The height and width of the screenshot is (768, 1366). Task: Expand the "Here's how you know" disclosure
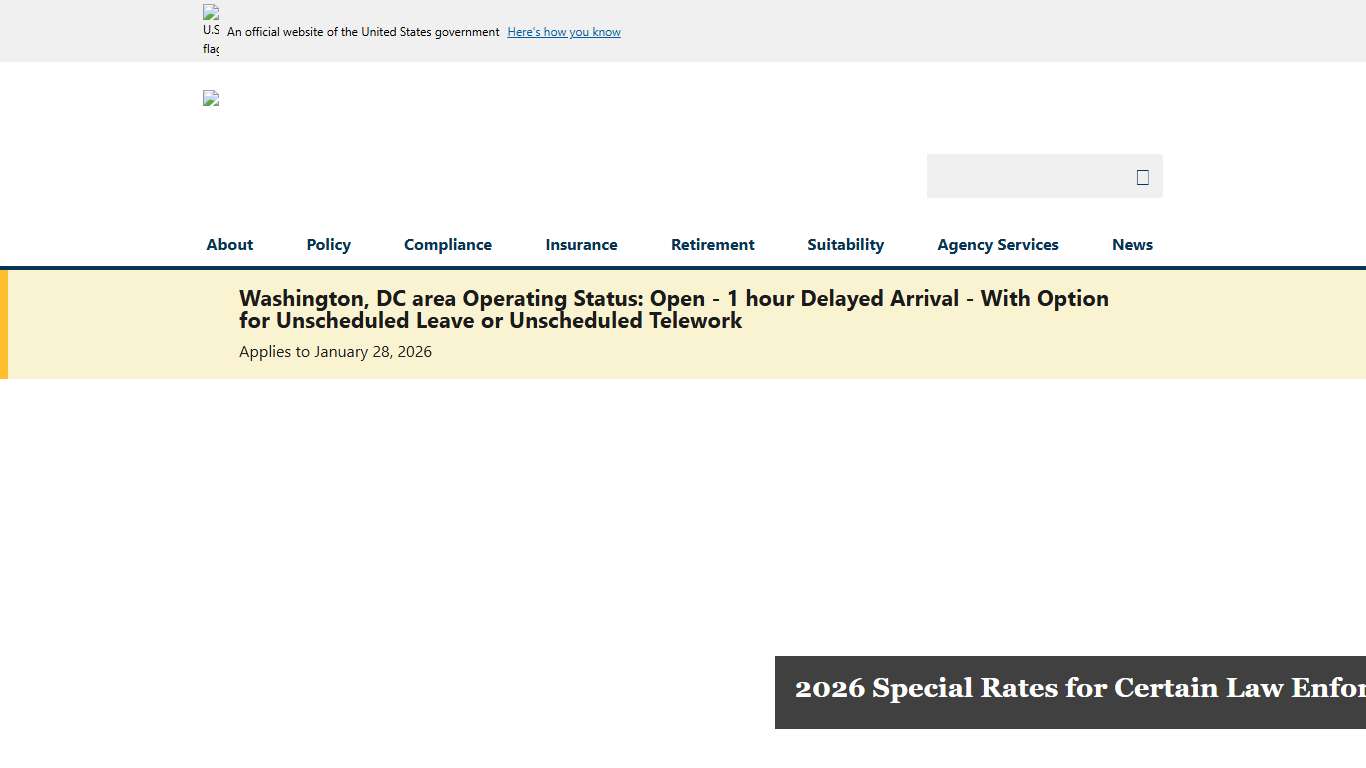(x=563, y=31)
